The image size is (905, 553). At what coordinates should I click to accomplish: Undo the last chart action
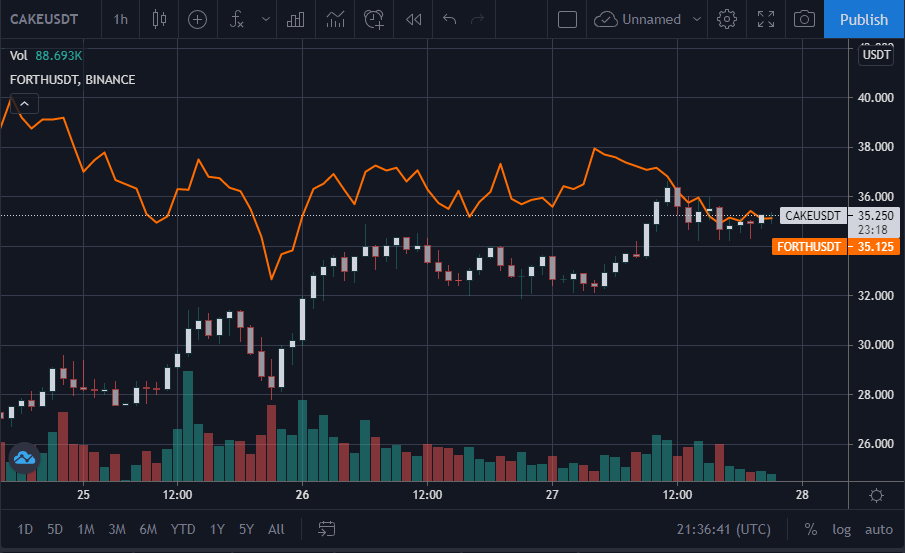click(449, 20)
